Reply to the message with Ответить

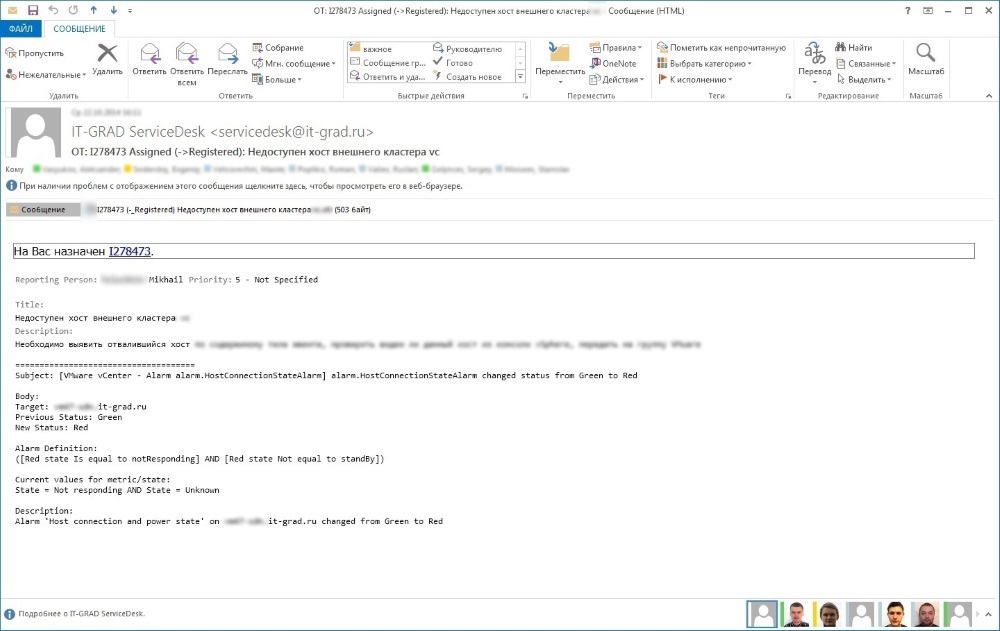149,58
